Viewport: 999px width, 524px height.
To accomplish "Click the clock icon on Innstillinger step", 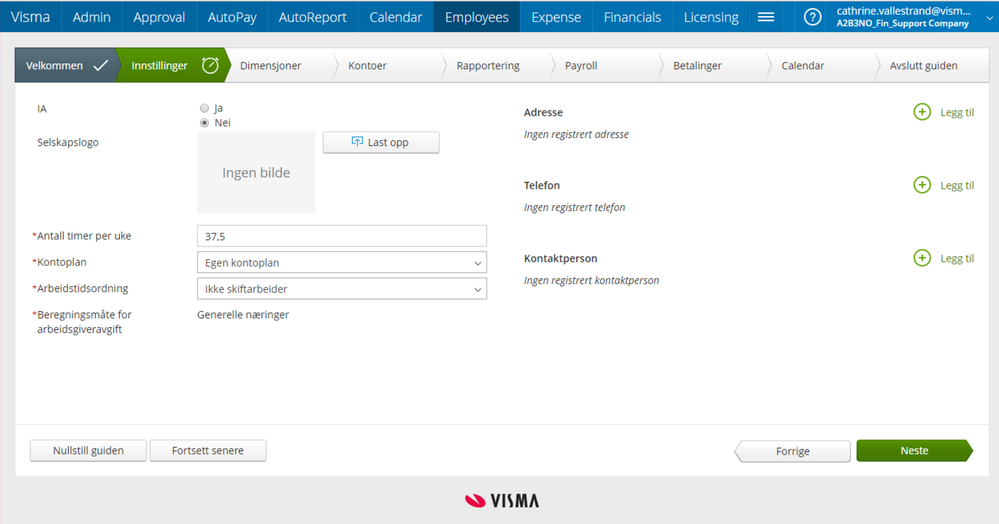I will (x=210, y=65).
